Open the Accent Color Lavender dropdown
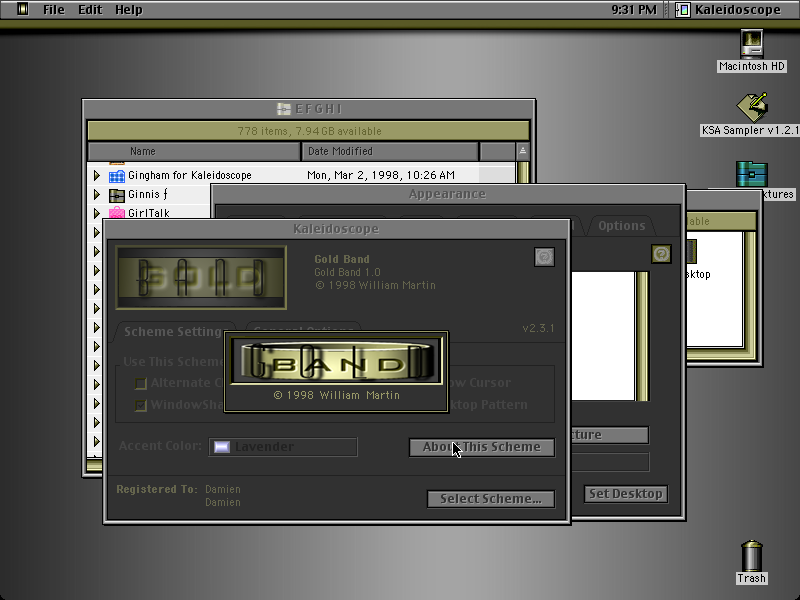Image resolution: width=800 pixels, height=600 pixels. point(283,447)
